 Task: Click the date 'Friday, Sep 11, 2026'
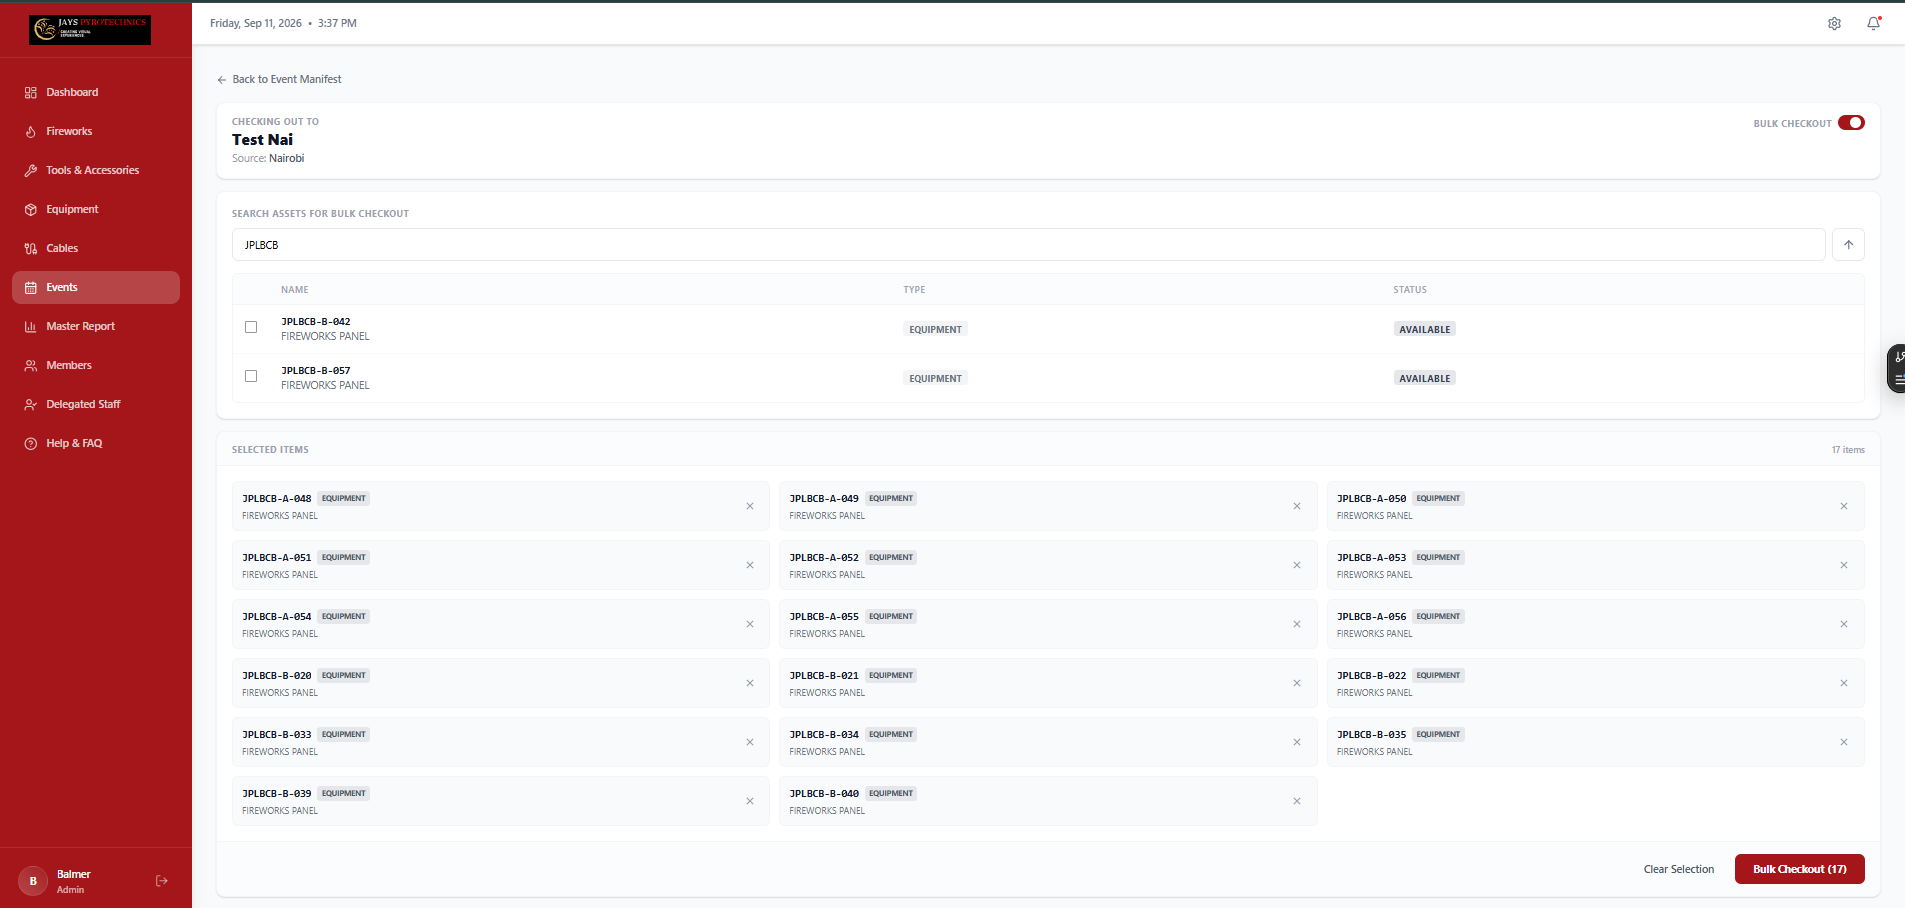click(x=256, y=23)
